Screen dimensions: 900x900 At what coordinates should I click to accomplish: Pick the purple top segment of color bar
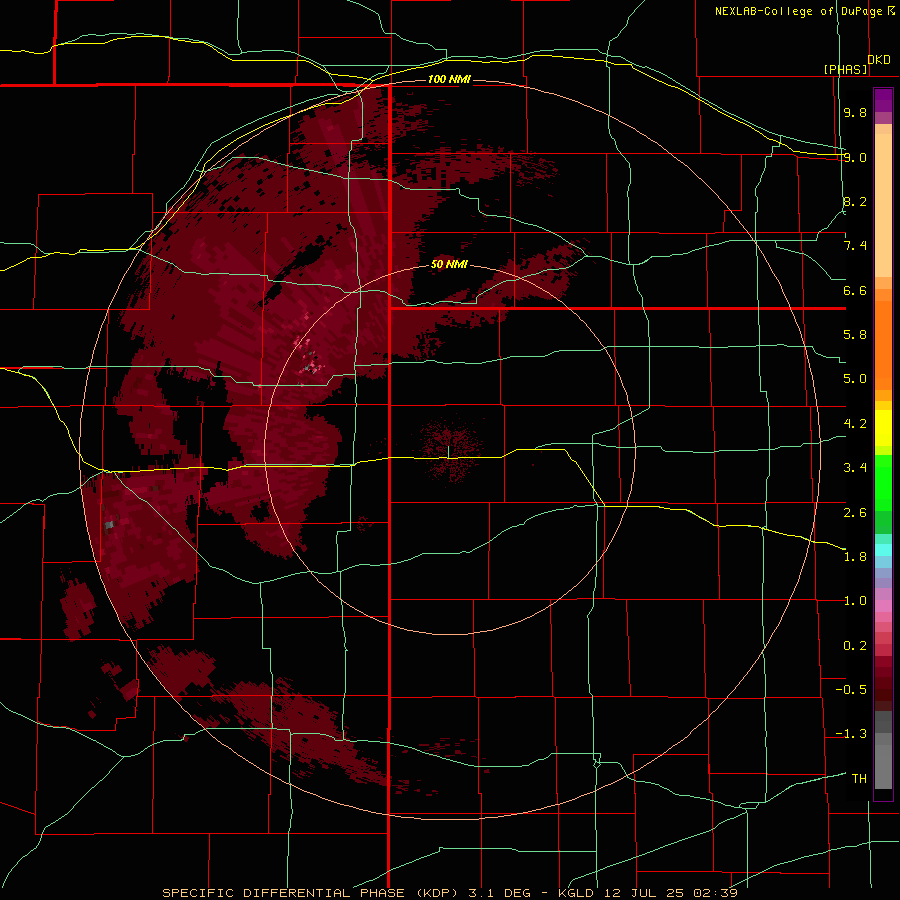(x=883, y=100)
